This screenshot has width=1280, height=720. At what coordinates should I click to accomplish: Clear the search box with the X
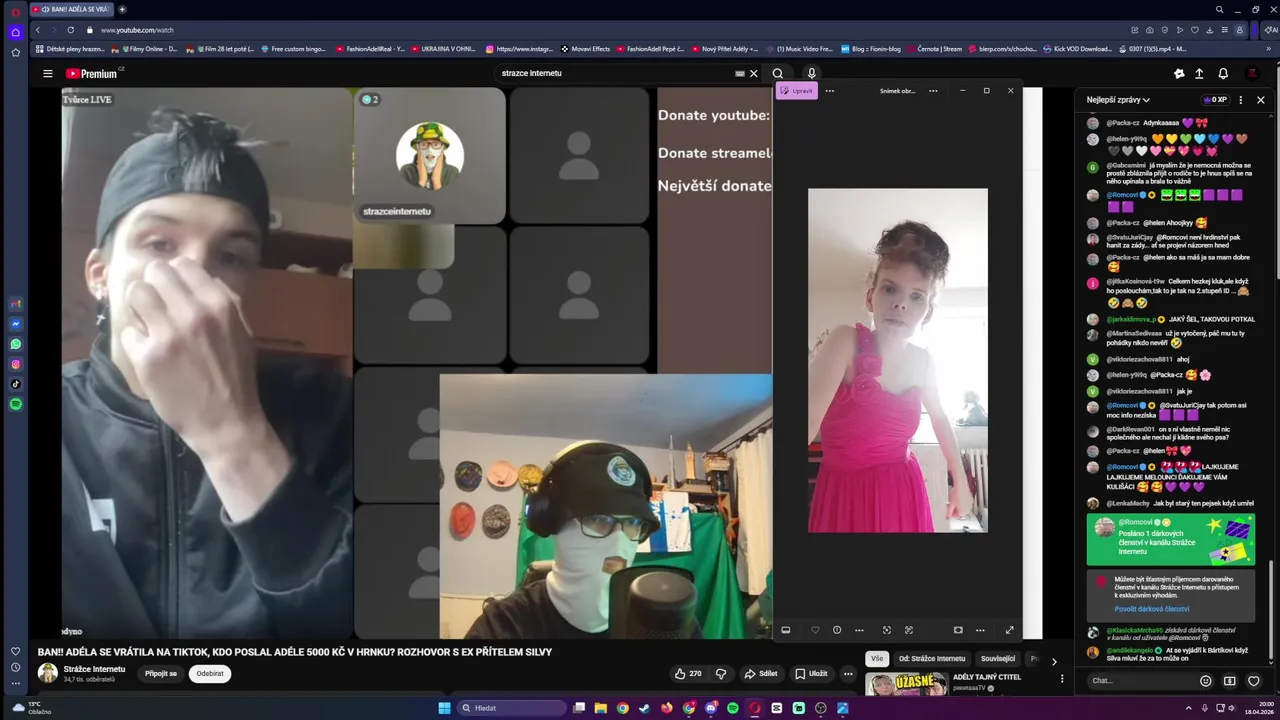tap(754, 73)
